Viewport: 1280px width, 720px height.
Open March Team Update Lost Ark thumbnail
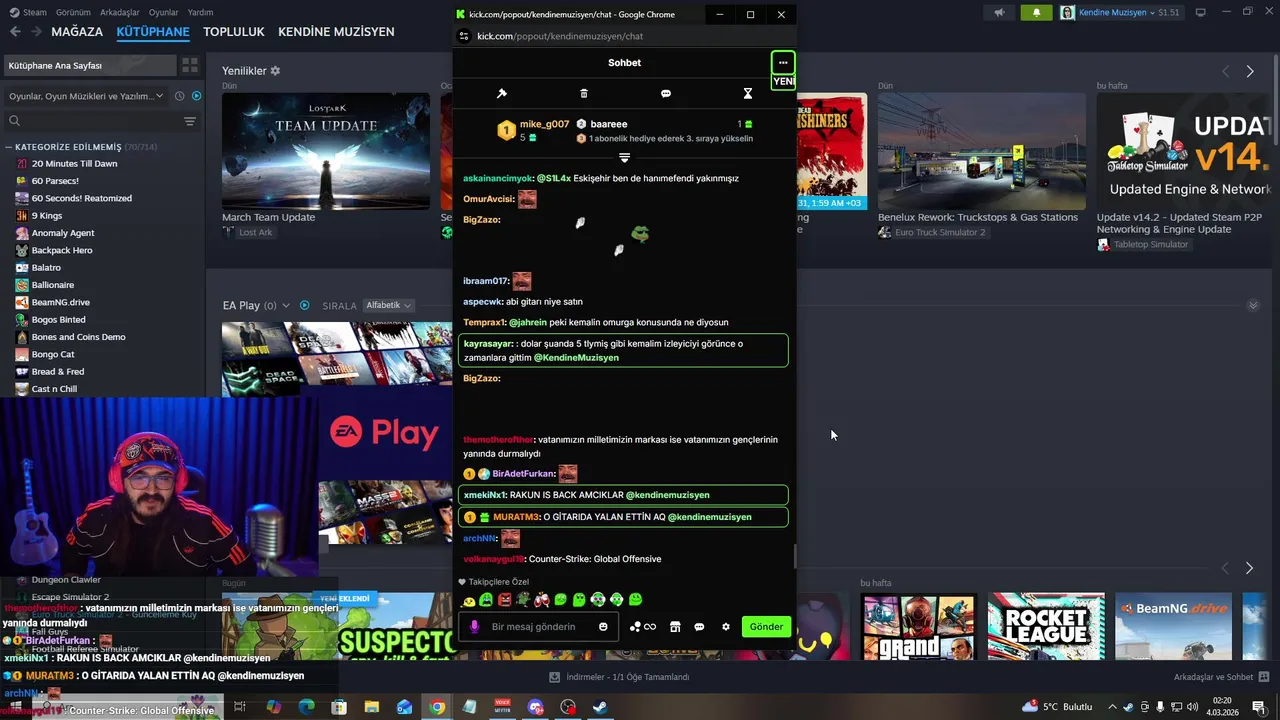click(326, 151)
